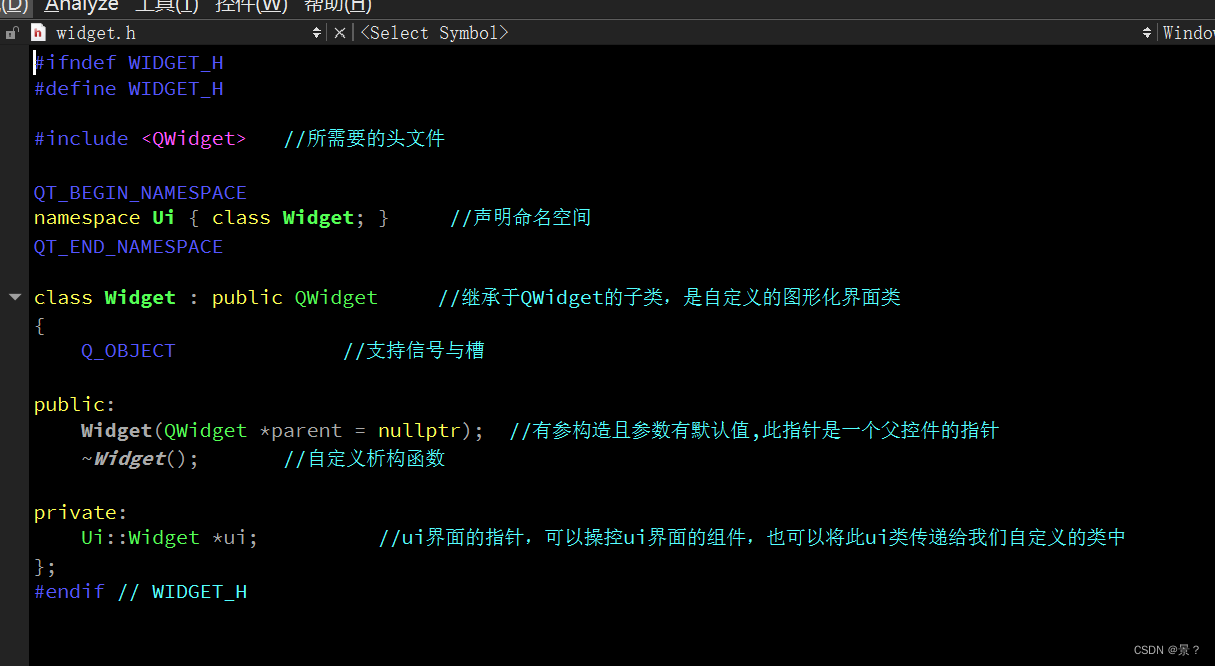Click the Window label at top right
This screenshot has height=666, width=1215.
coord(1192,32)
